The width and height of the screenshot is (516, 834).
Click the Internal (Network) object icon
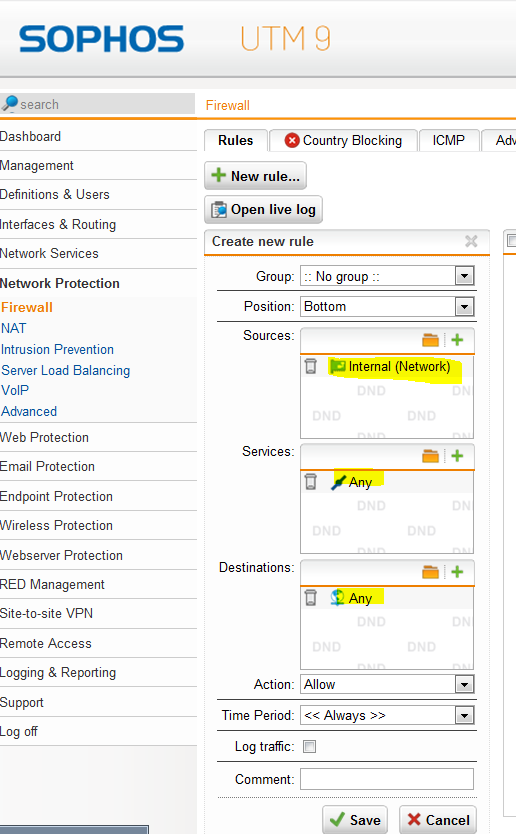pyautogui.click(x=338, y=366)
